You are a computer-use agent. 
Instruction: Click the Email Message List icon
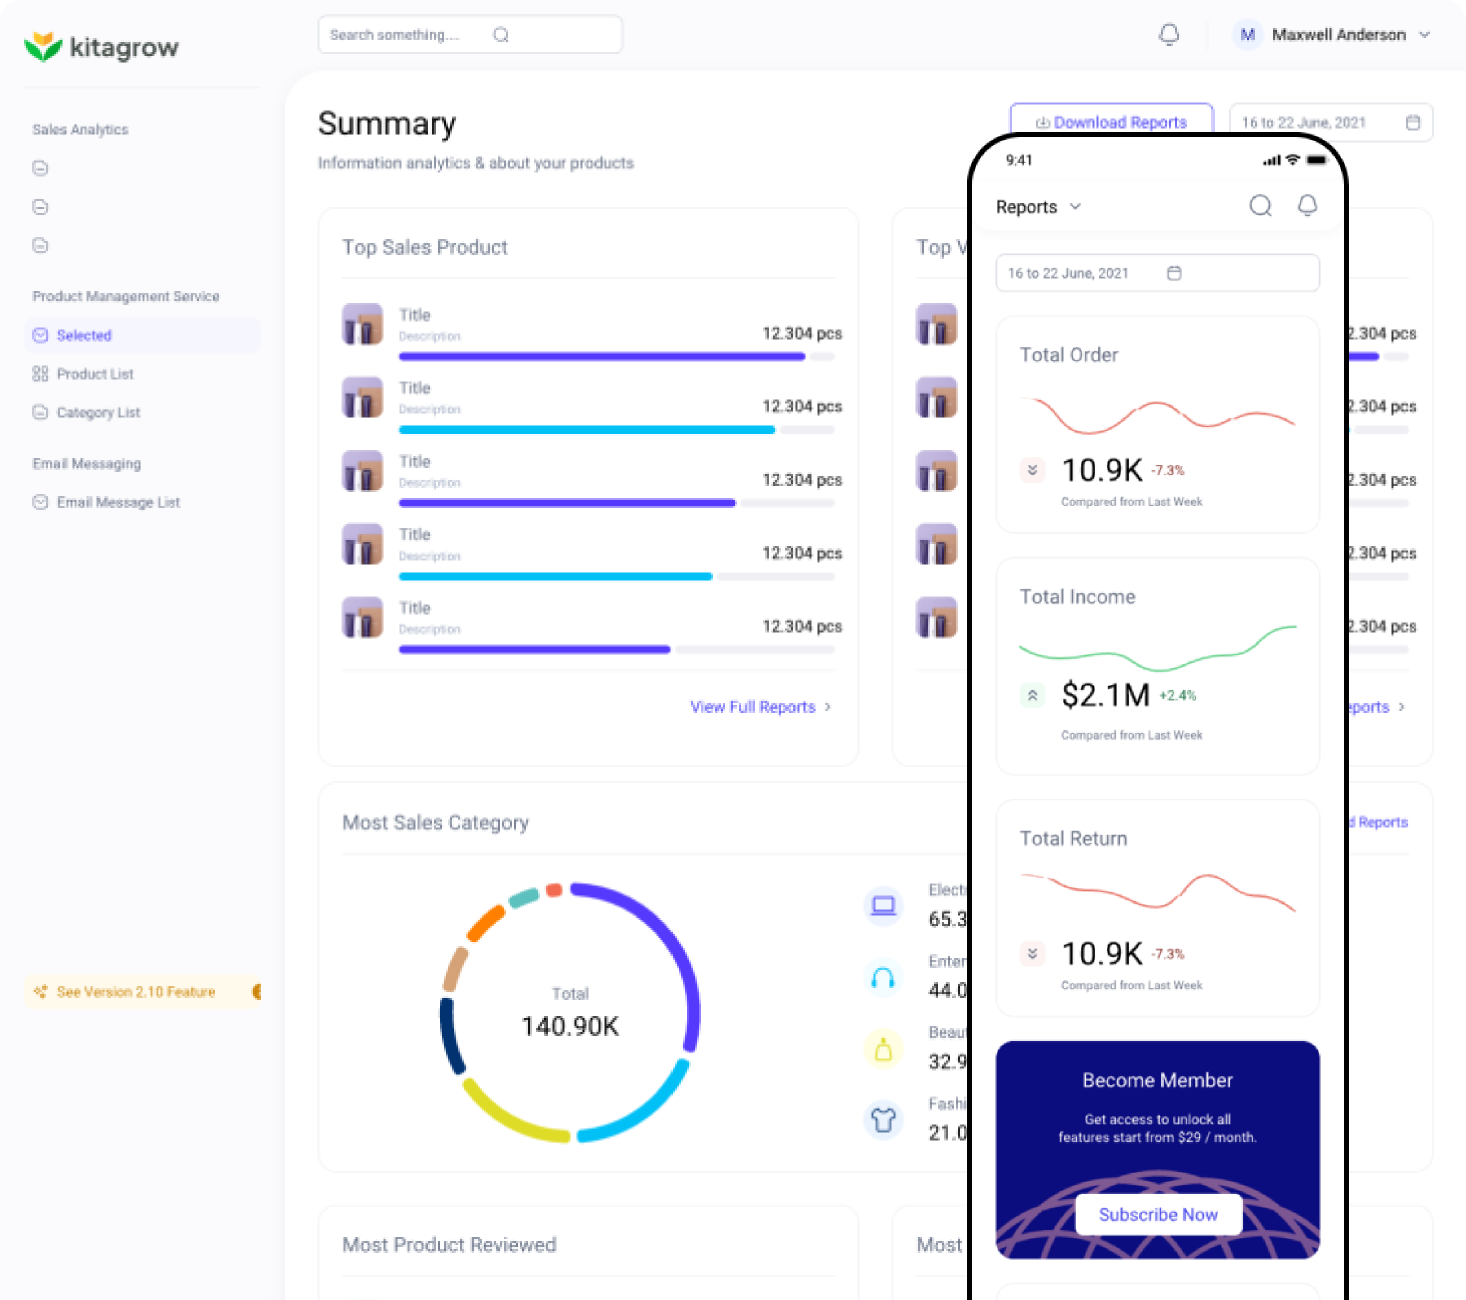(40, 502)
